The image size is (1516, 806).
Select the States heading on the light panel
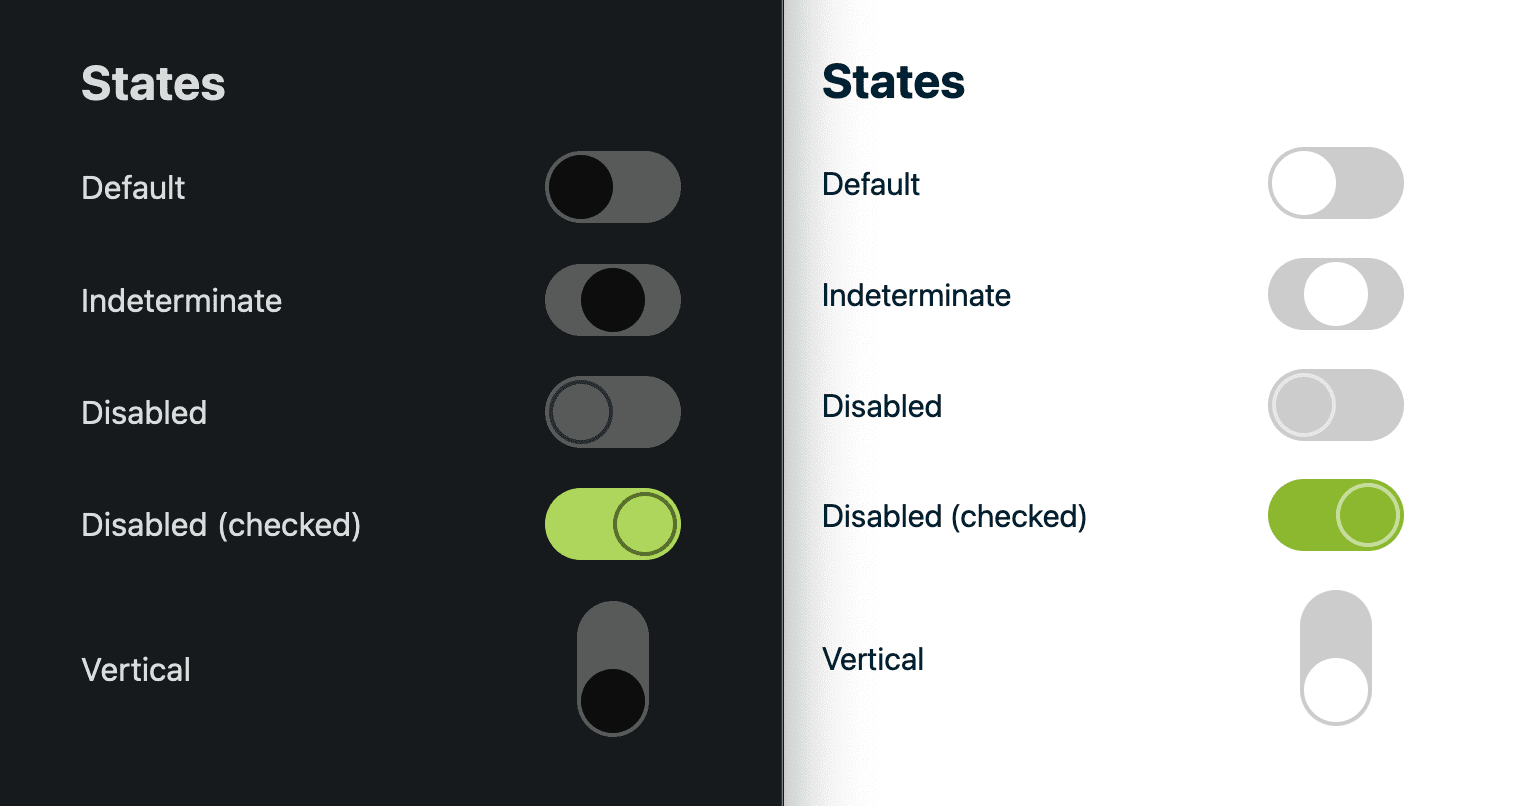[x=893, y=83]
